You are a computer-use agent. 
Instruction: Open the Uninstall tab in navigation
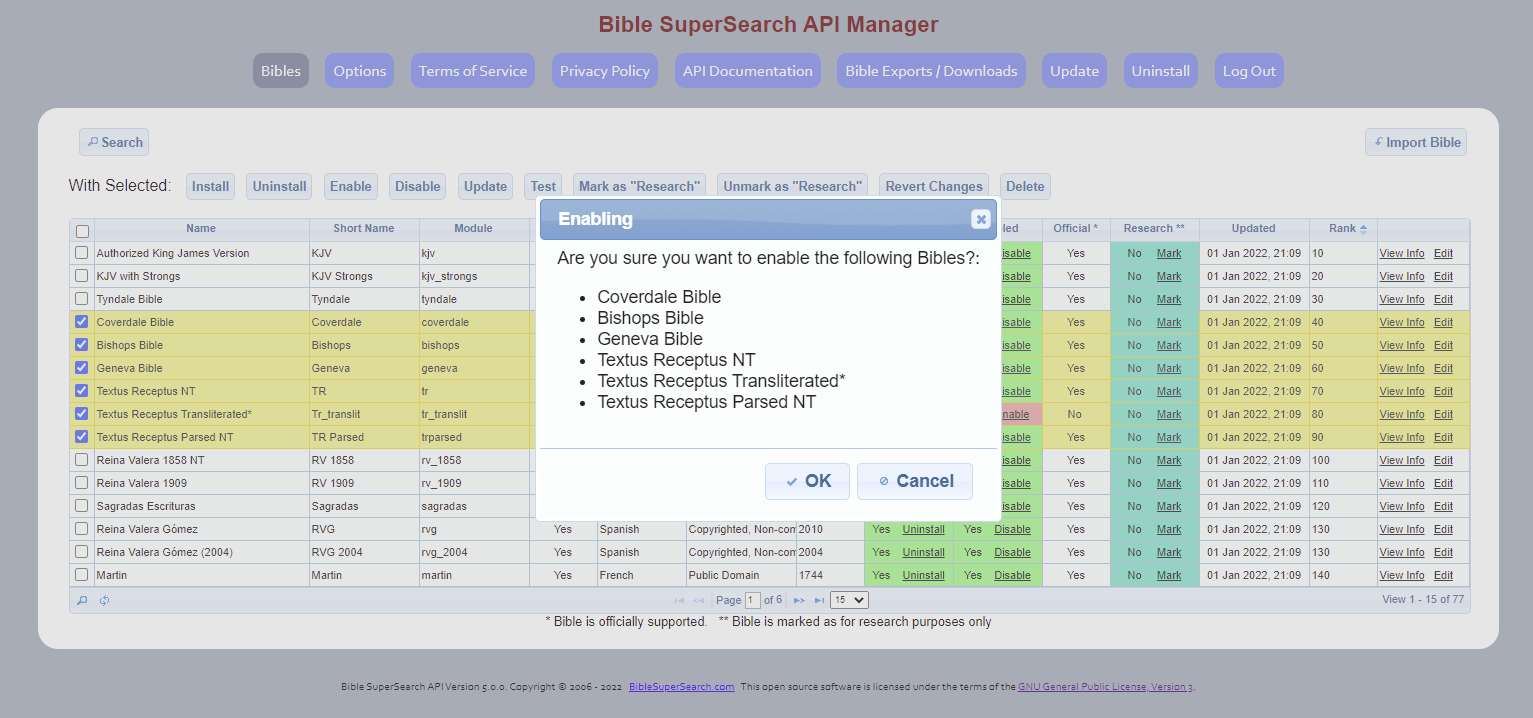point(1161,71)
